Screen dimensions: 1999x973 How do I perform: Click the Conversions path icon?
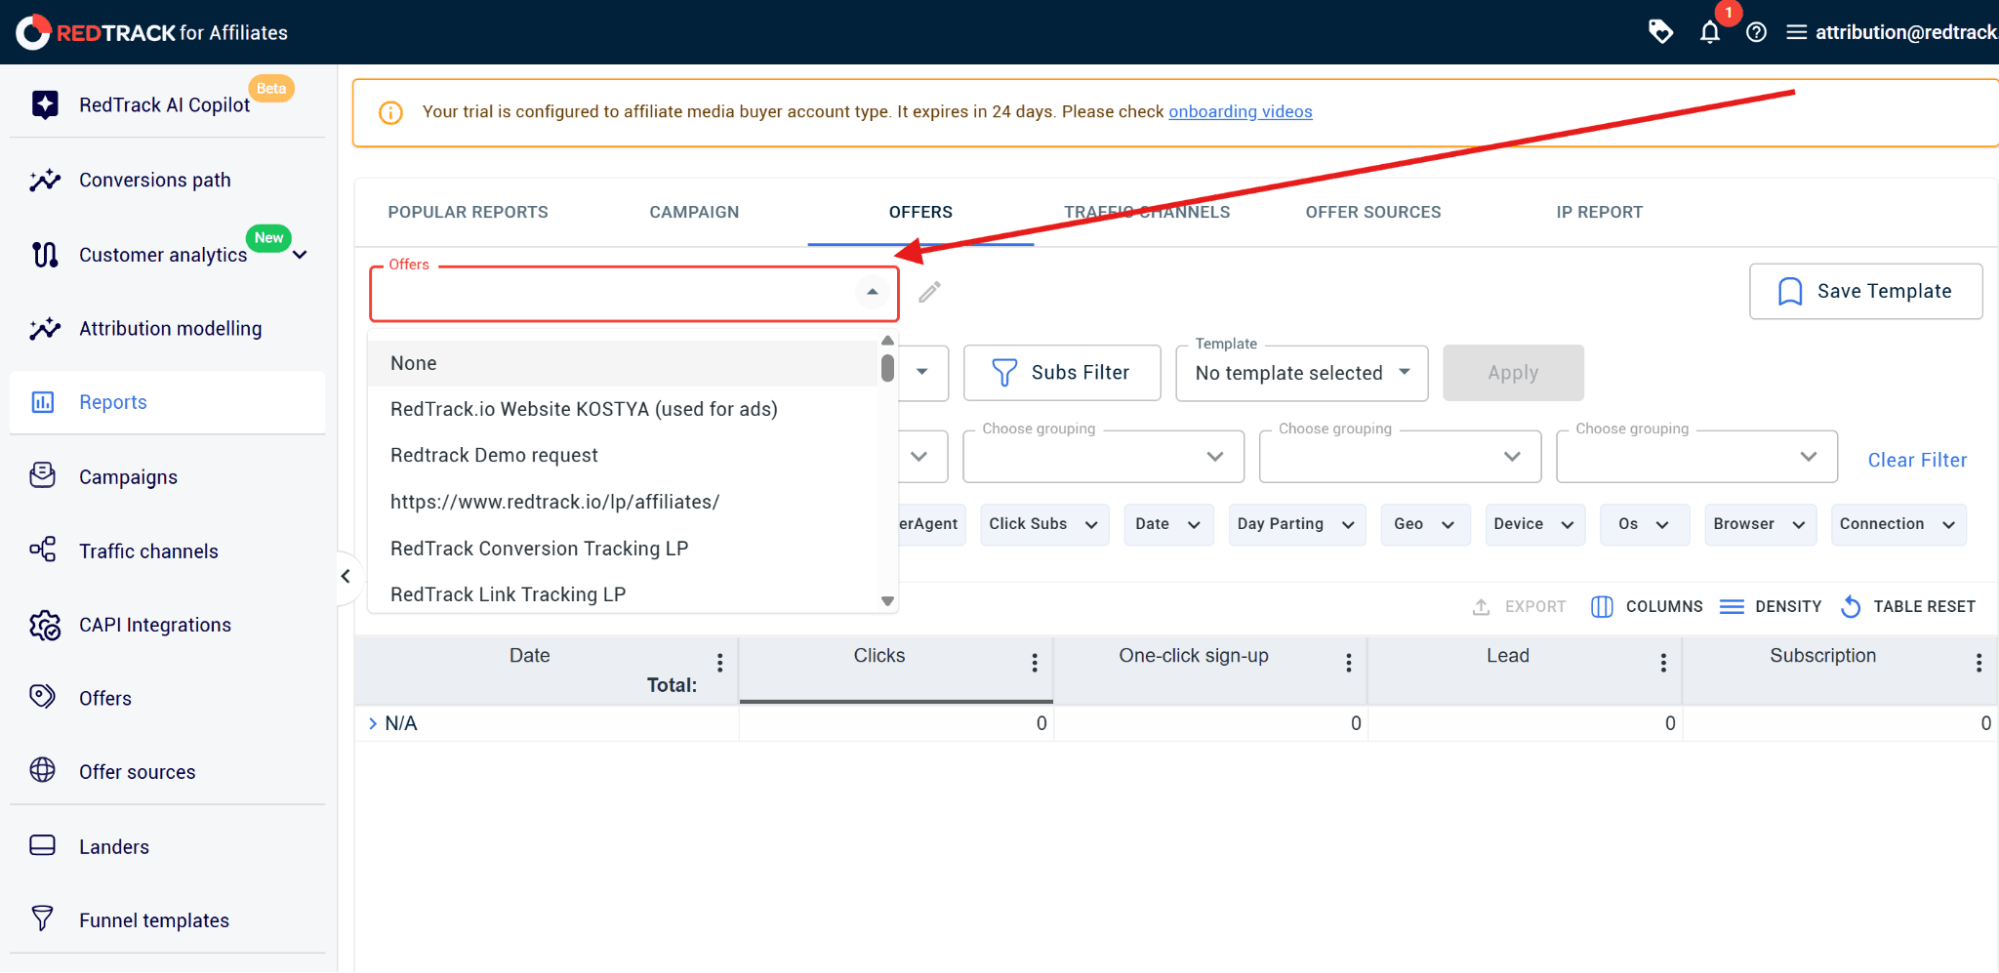click(x=44, y=180)
